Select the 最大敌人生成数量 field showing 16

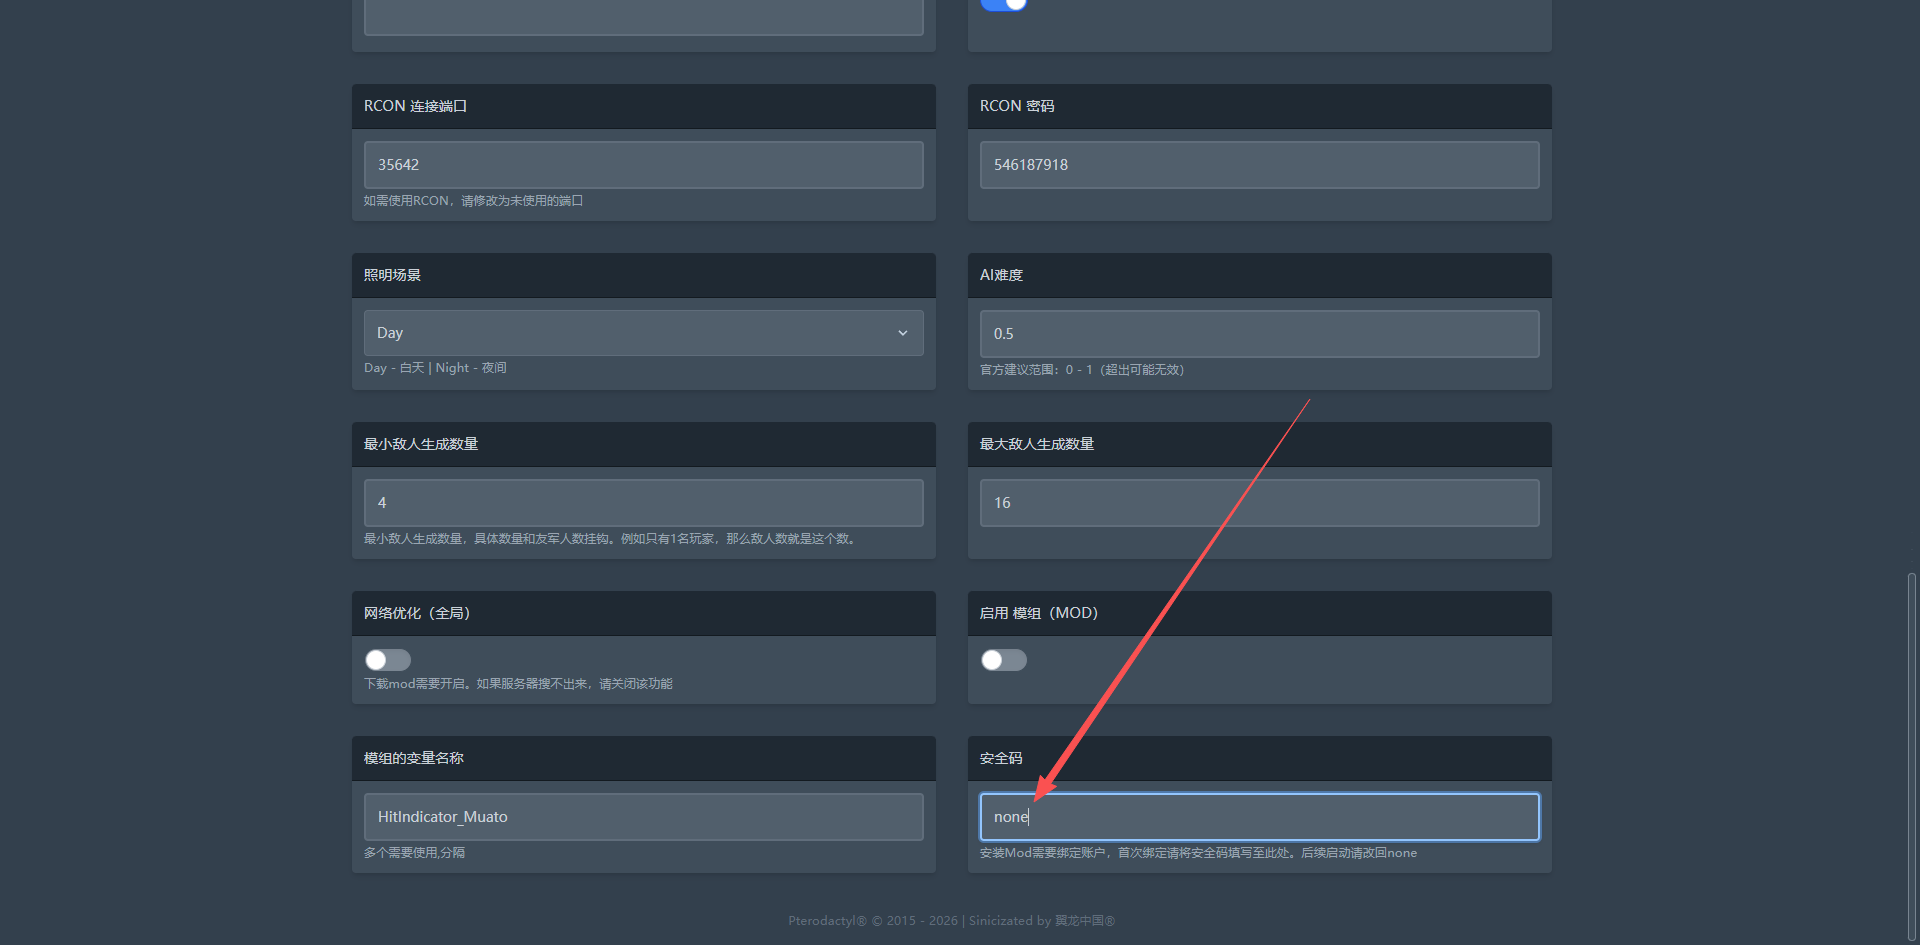[x=1258, y=503]
